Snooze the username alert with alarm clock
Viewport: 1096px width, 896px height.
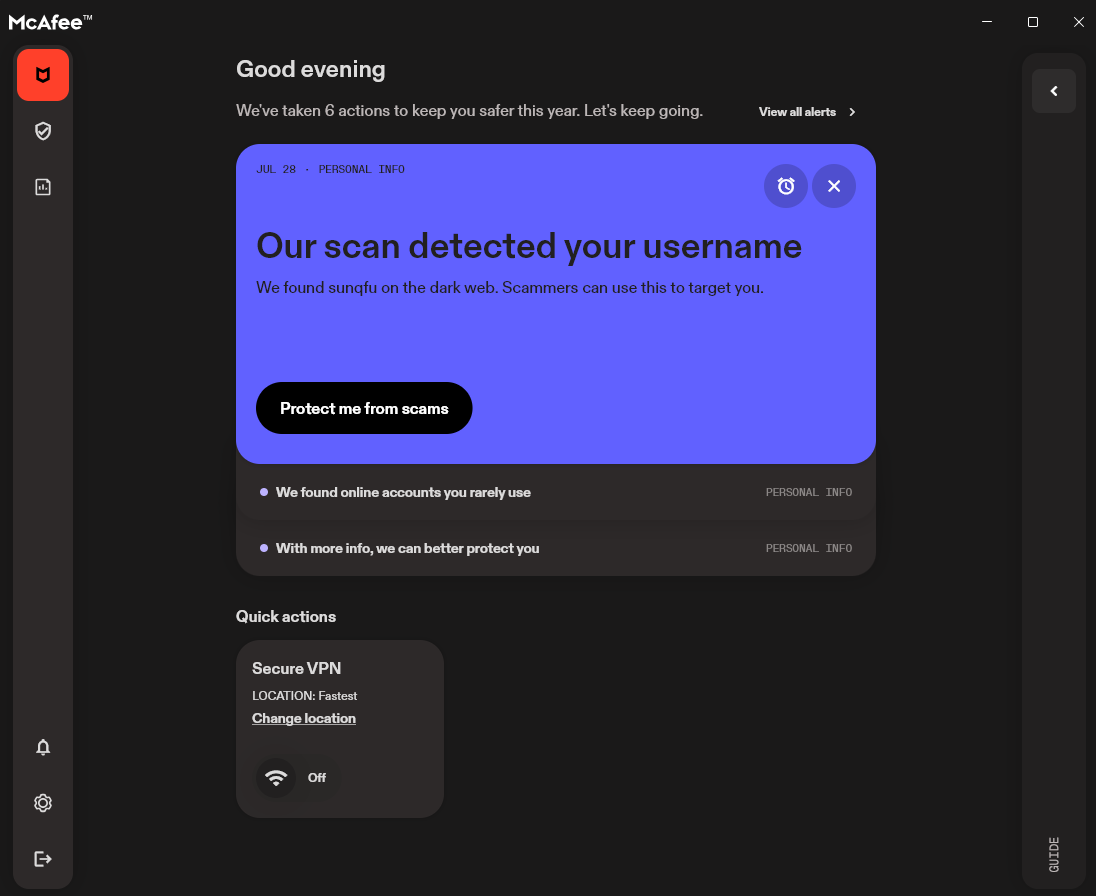(786, 186)
